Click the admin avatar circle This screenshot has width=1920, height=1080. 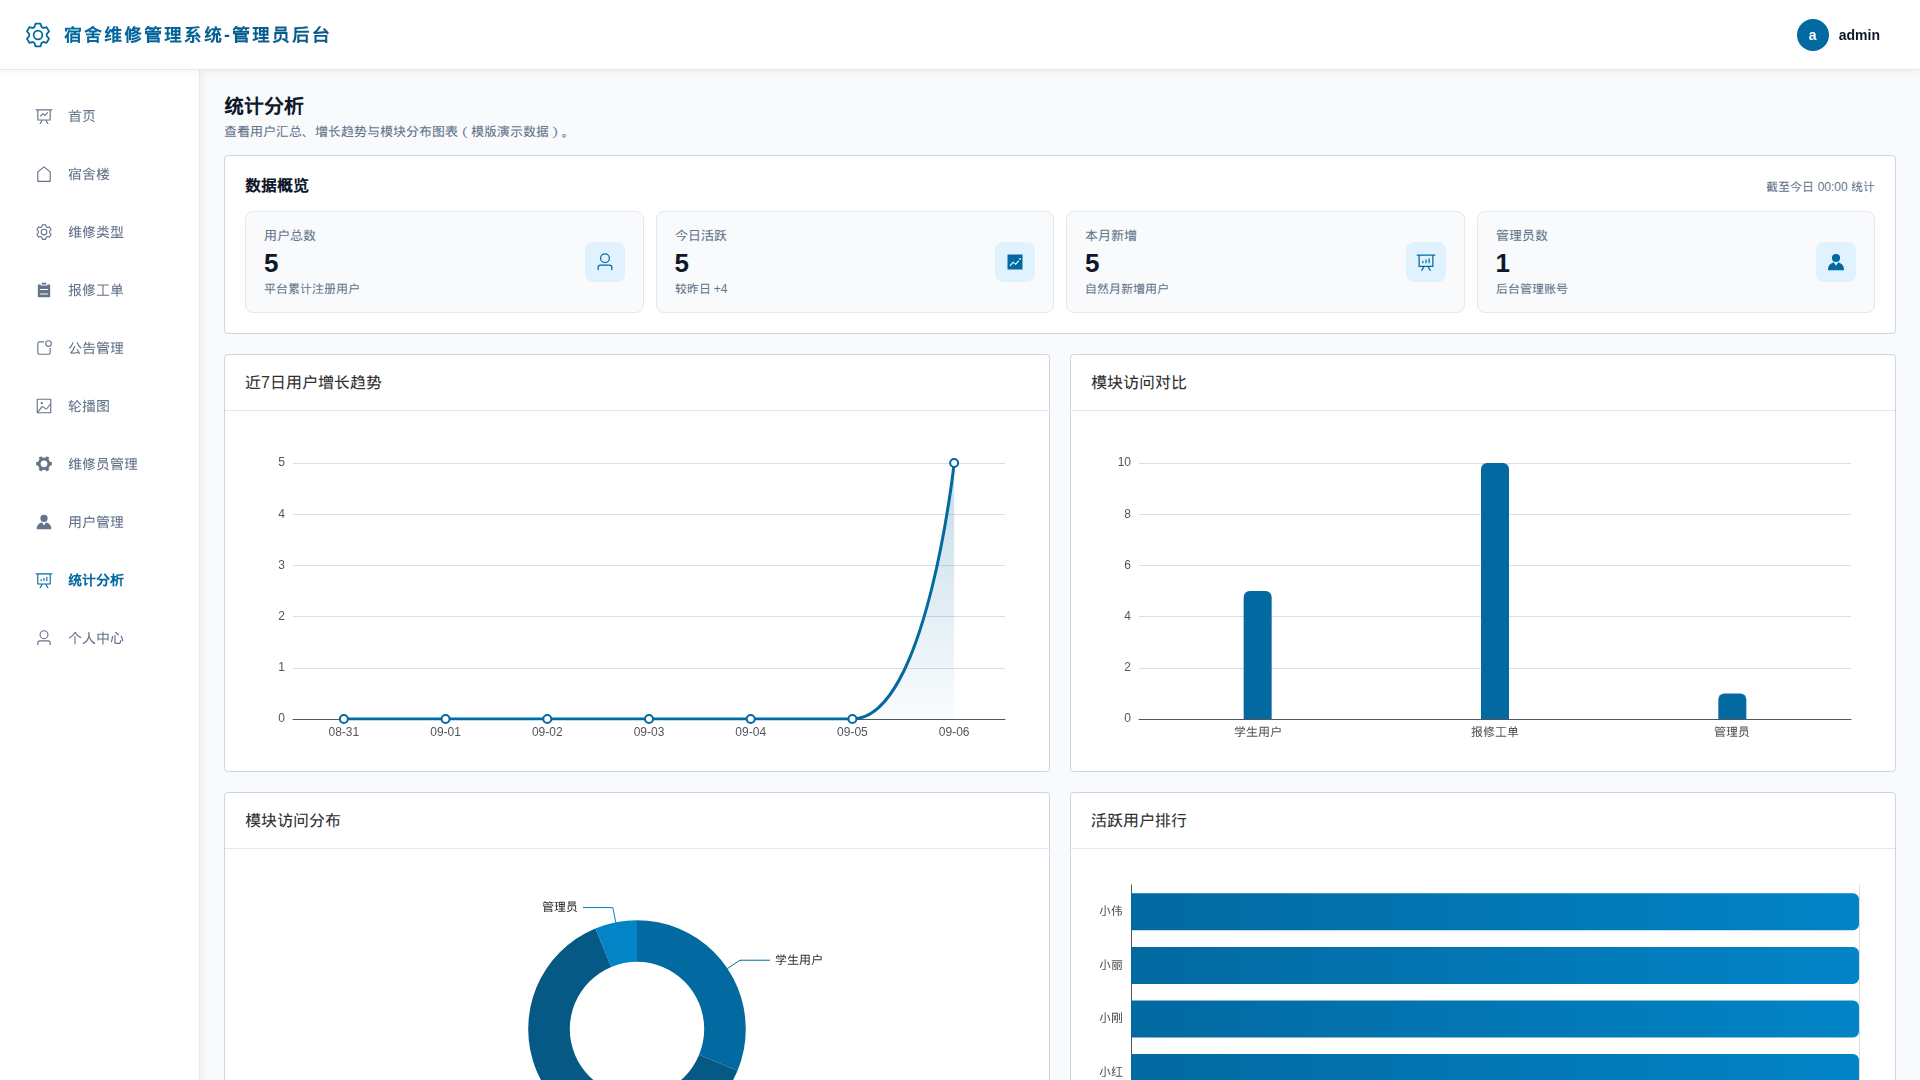pos(1812,35)
